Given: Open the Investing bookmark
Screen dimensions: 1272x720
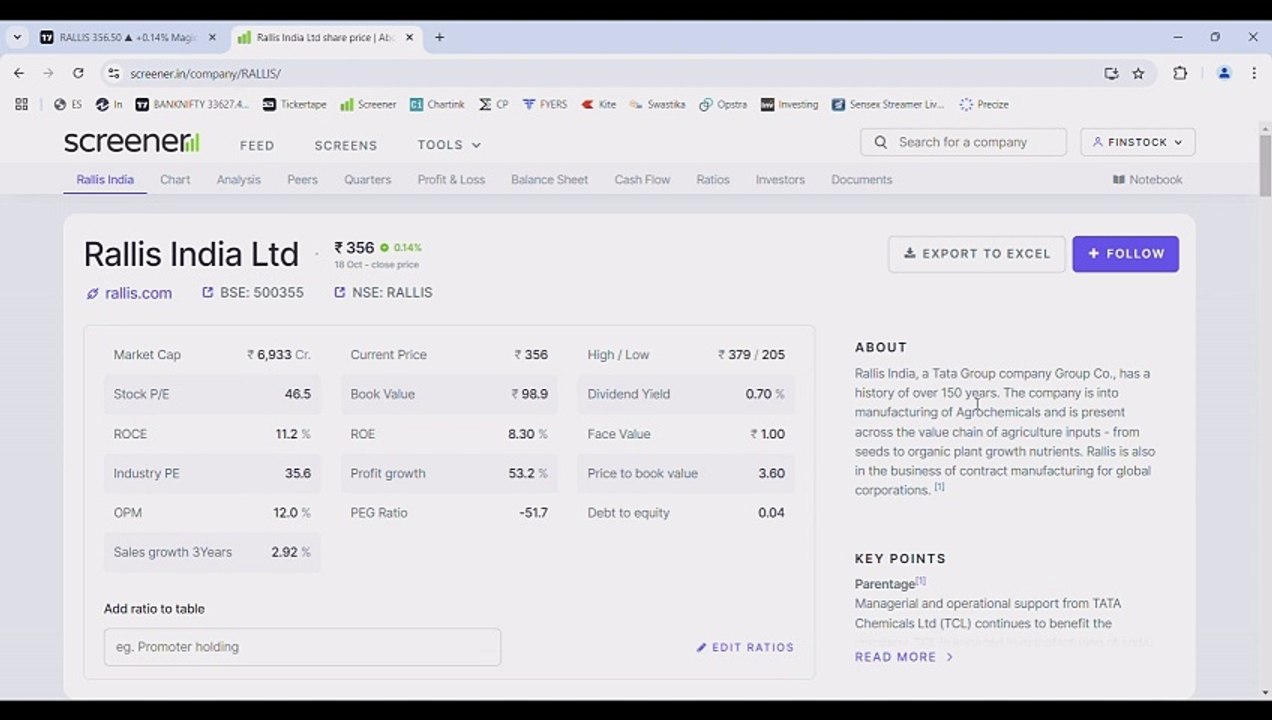Looking at the screenshot, I should pyautogui.click(x=789, y=104).
